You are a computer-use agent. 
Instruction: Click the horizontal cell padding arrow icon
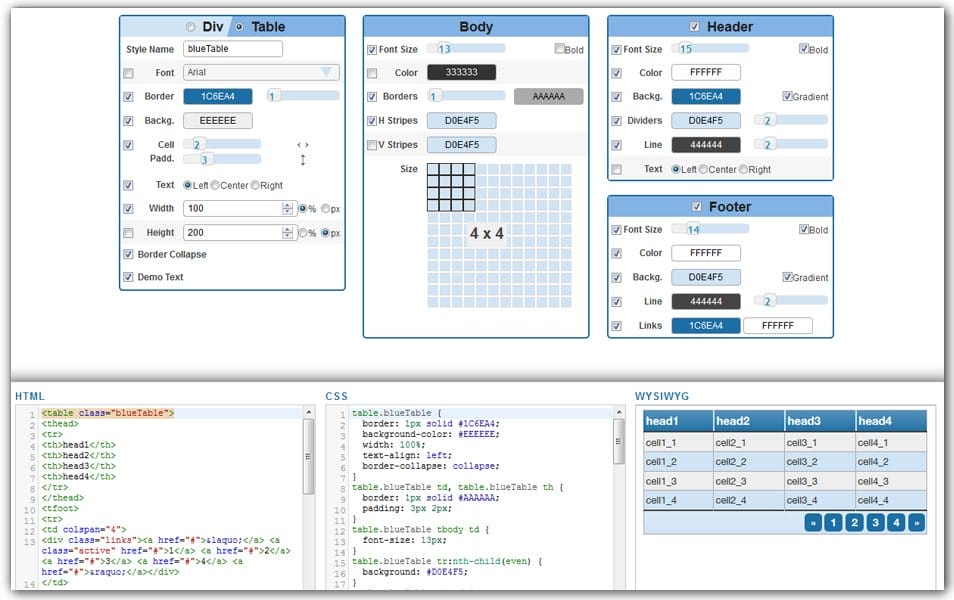click(303, 145)
